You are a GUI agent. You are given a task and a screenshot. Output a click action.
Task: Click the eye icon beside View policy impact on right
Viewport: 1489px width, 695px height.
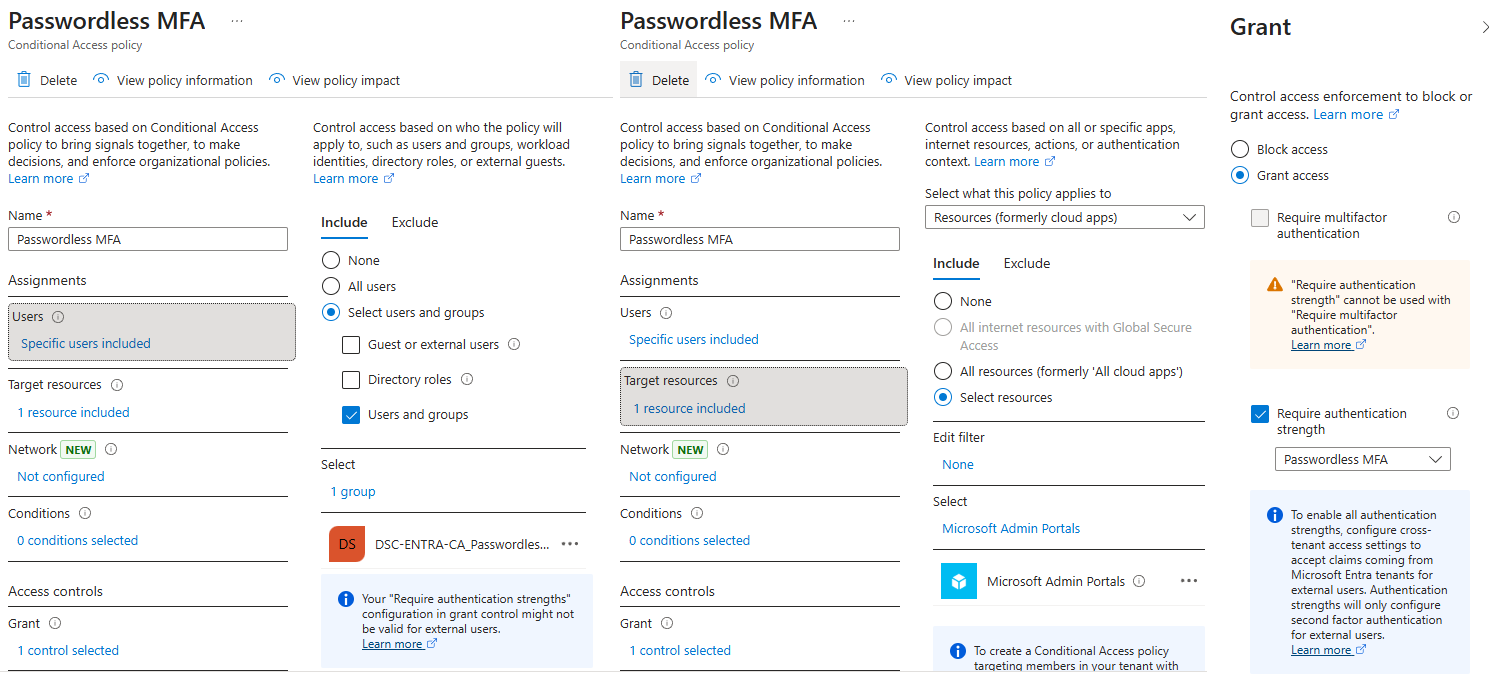click(x=889, y=80)
